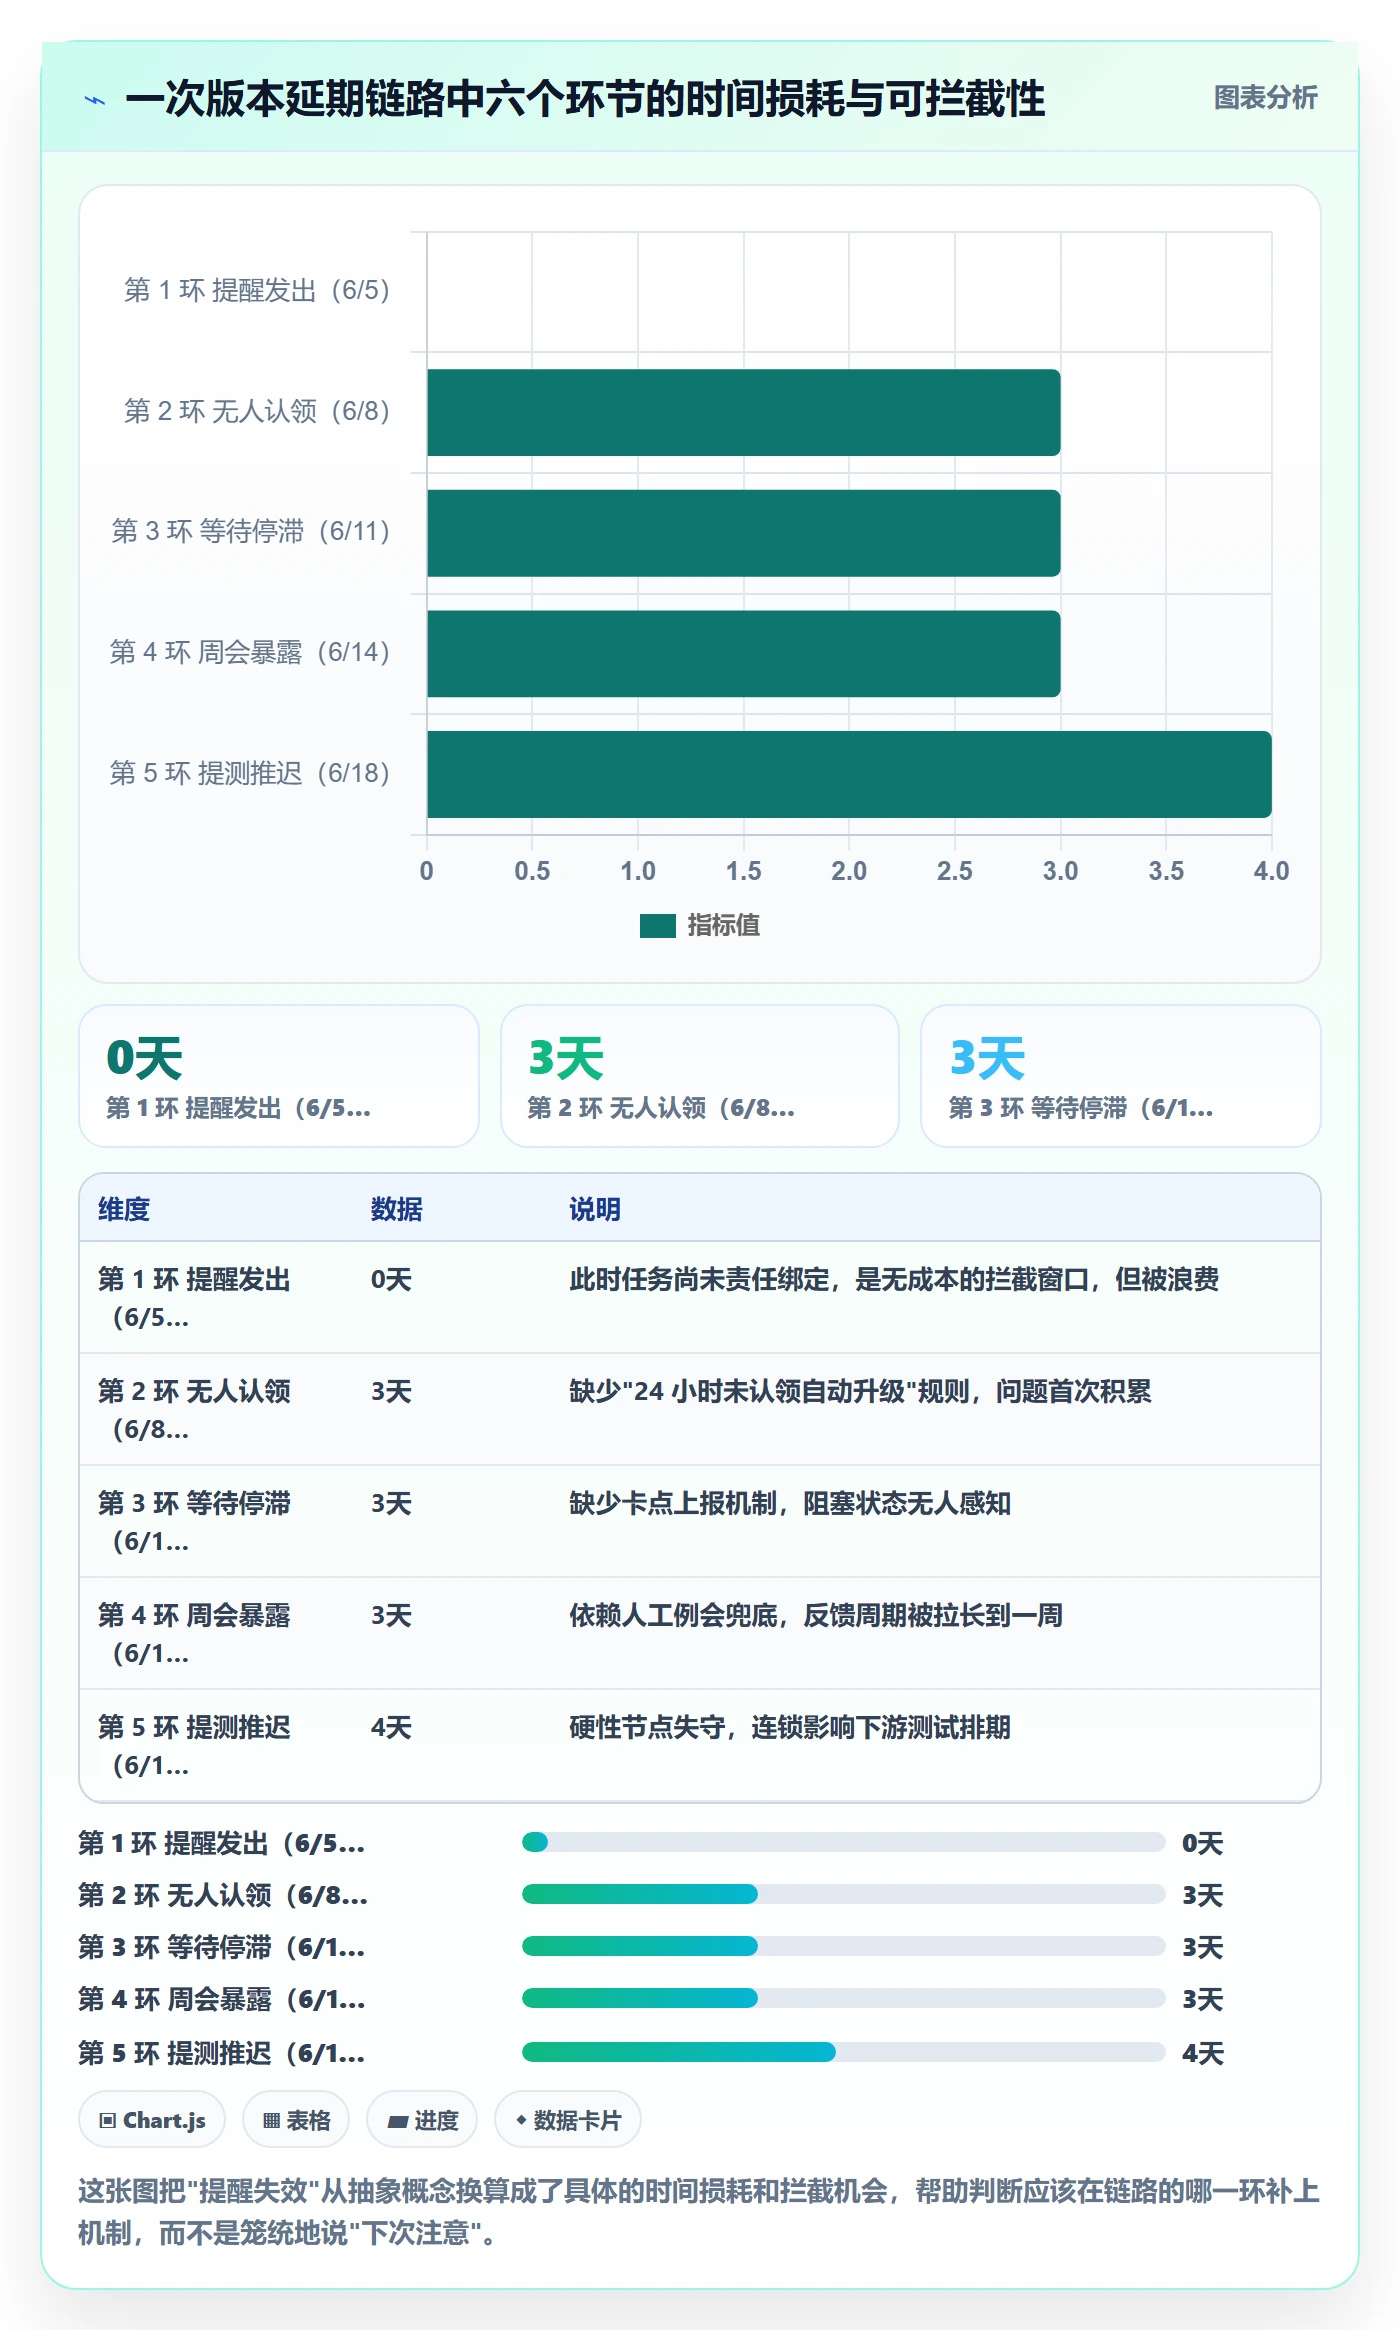The width and height of the screenshot is (1400, 2330).
Task: Click the 周会暴露 progress bar
Action: tap(843, 1998)
